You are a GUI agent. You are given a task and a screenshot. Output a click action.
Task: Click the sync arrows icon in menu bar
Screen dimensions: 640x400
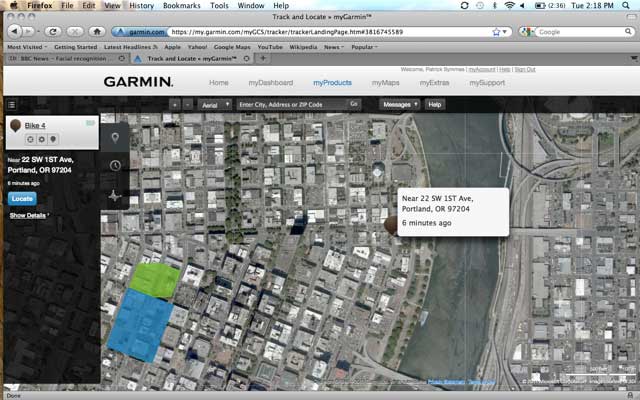coord(464,5)
